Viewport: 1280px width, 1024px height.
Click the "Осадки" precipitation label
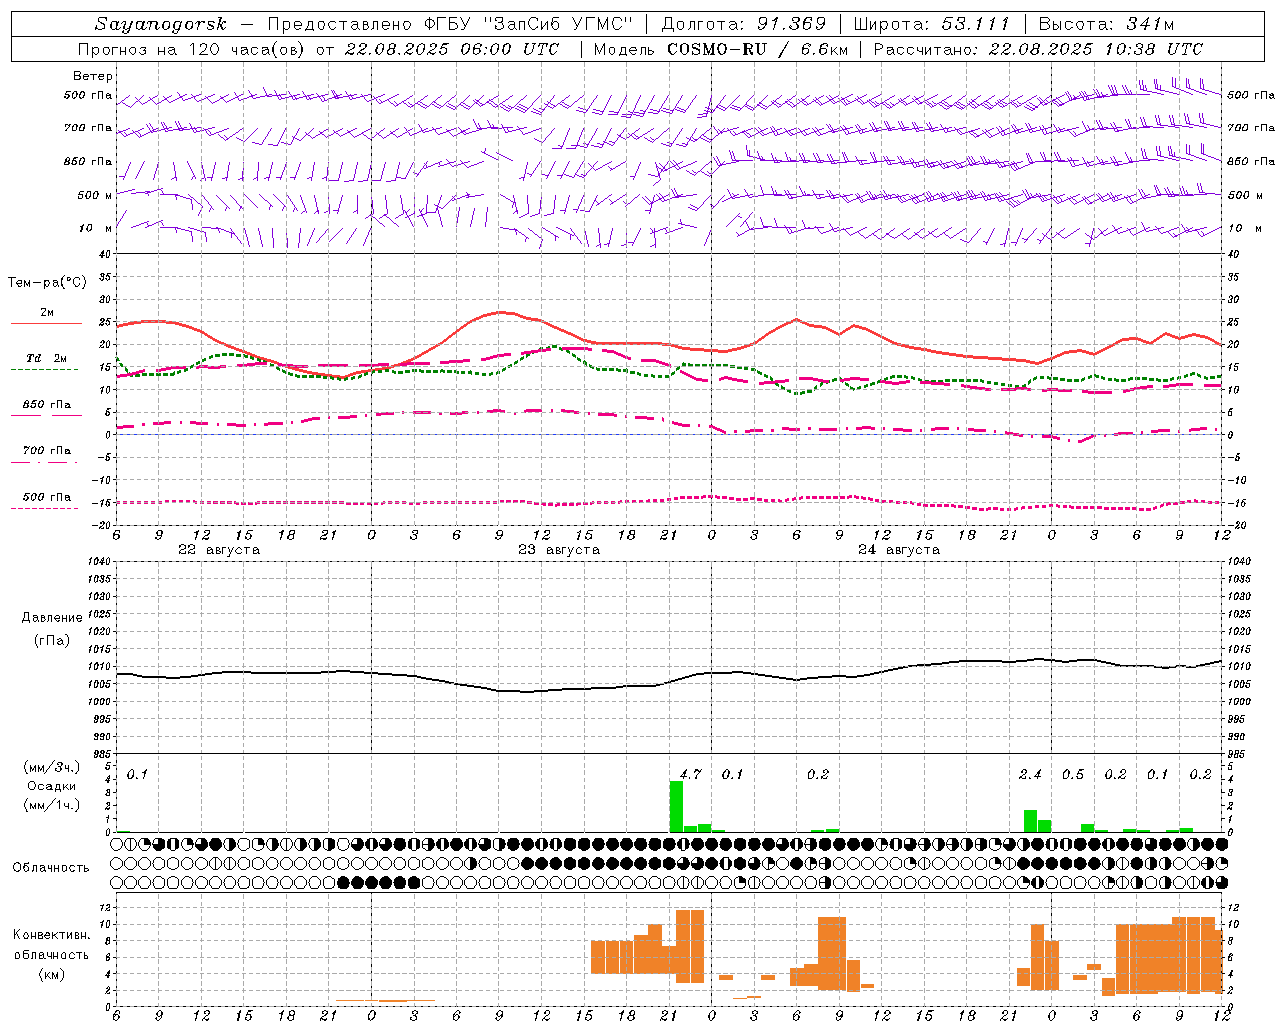52,786
